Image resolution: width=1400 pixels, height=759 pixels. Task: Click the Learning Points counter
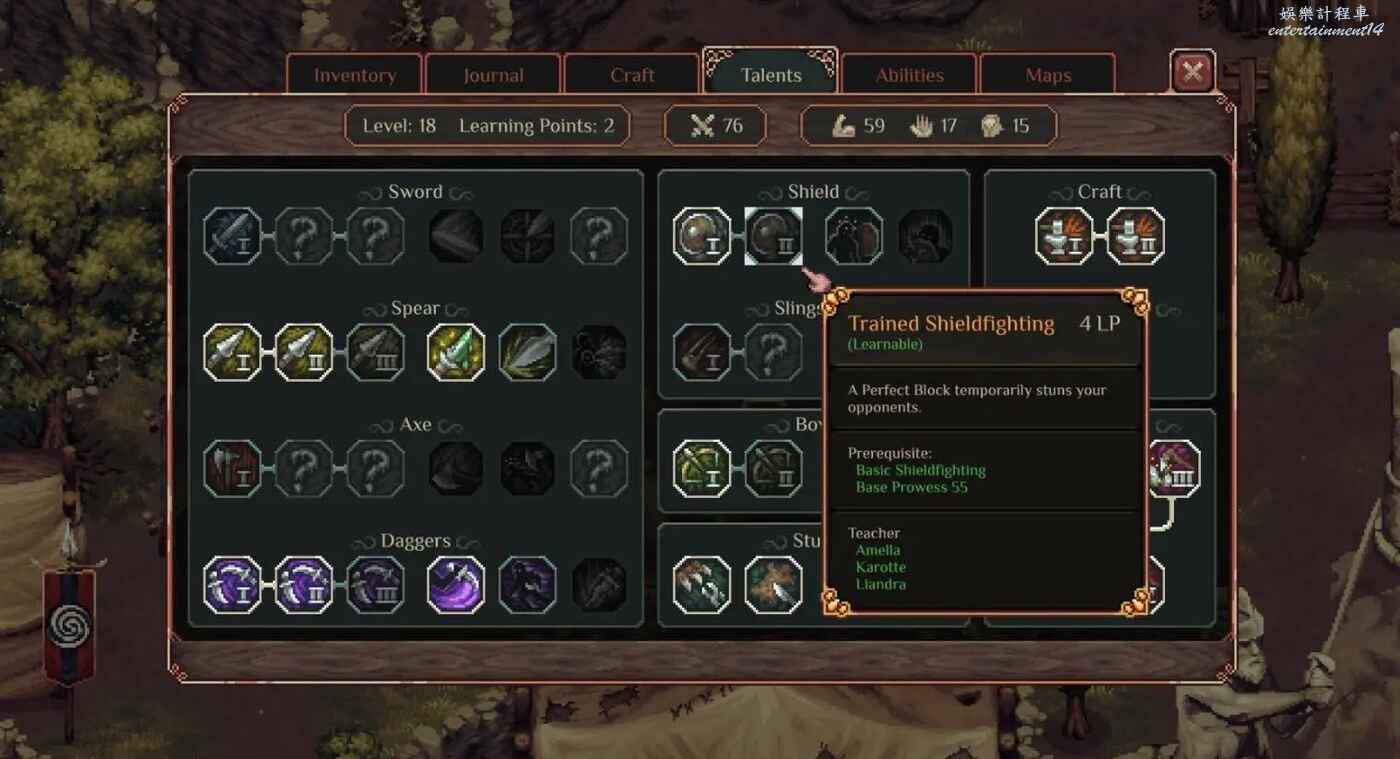(x=537, y=126)
